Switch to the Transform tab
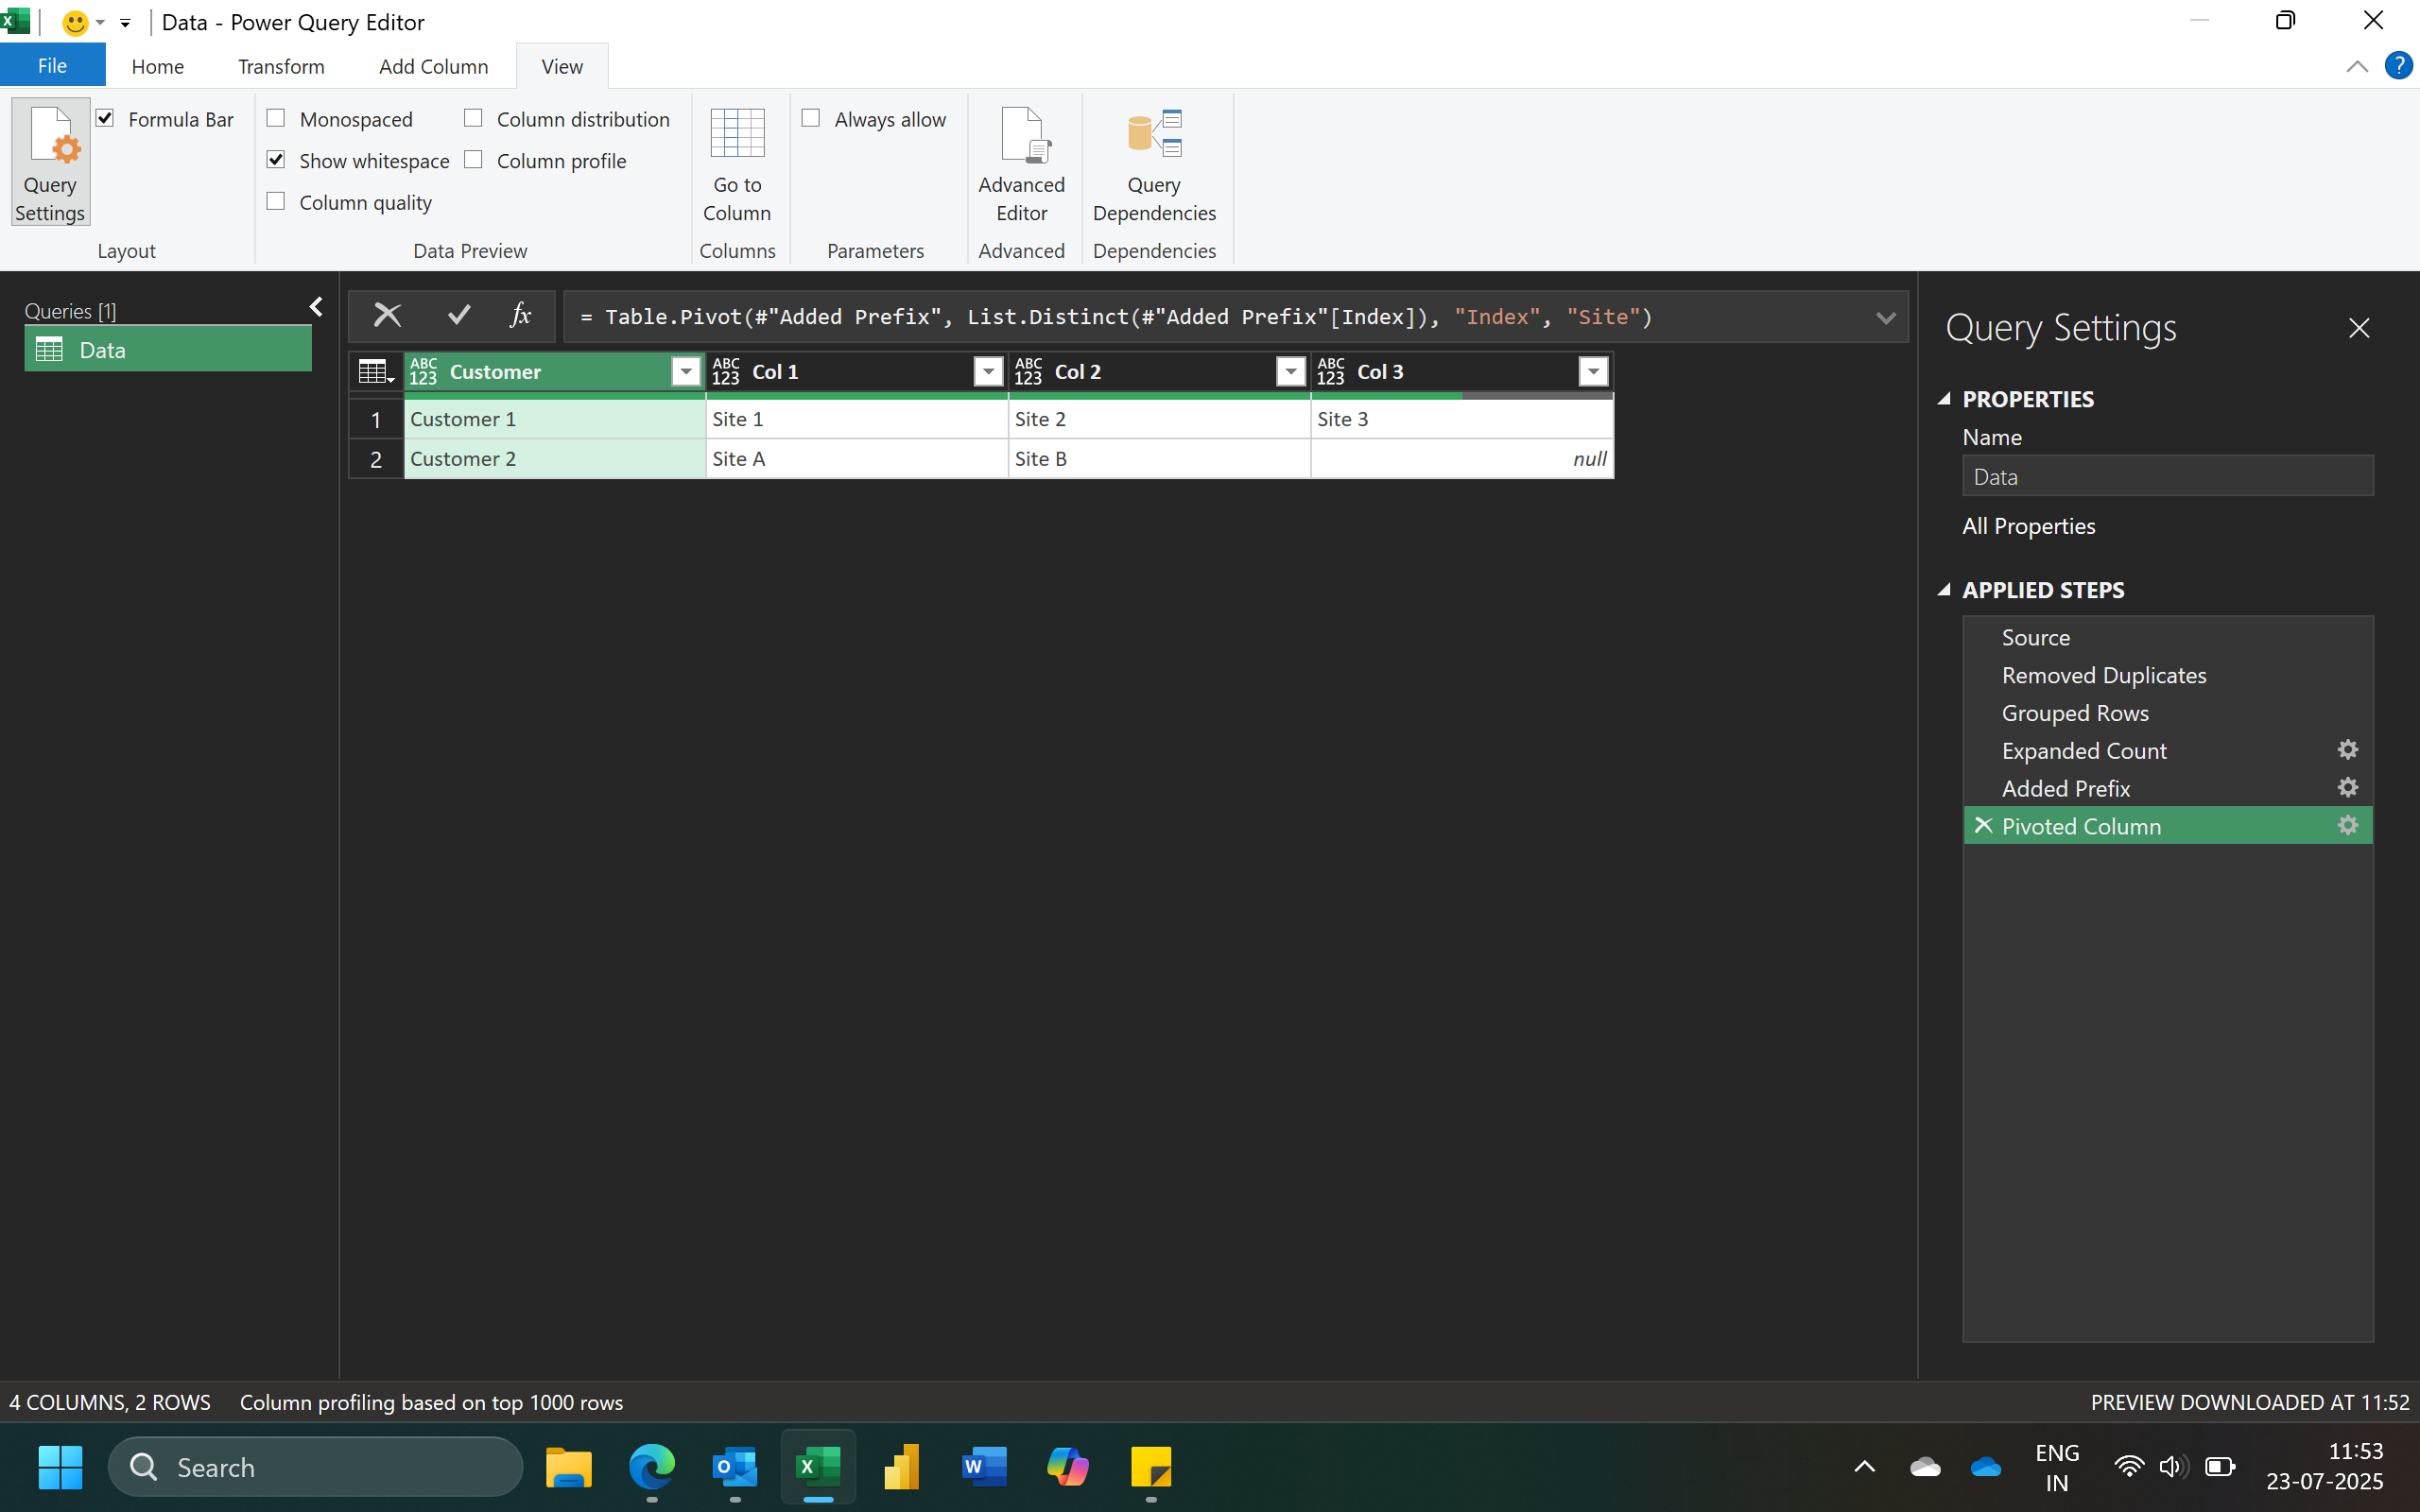The image size is (2420, 1512). tap(281, 66)
